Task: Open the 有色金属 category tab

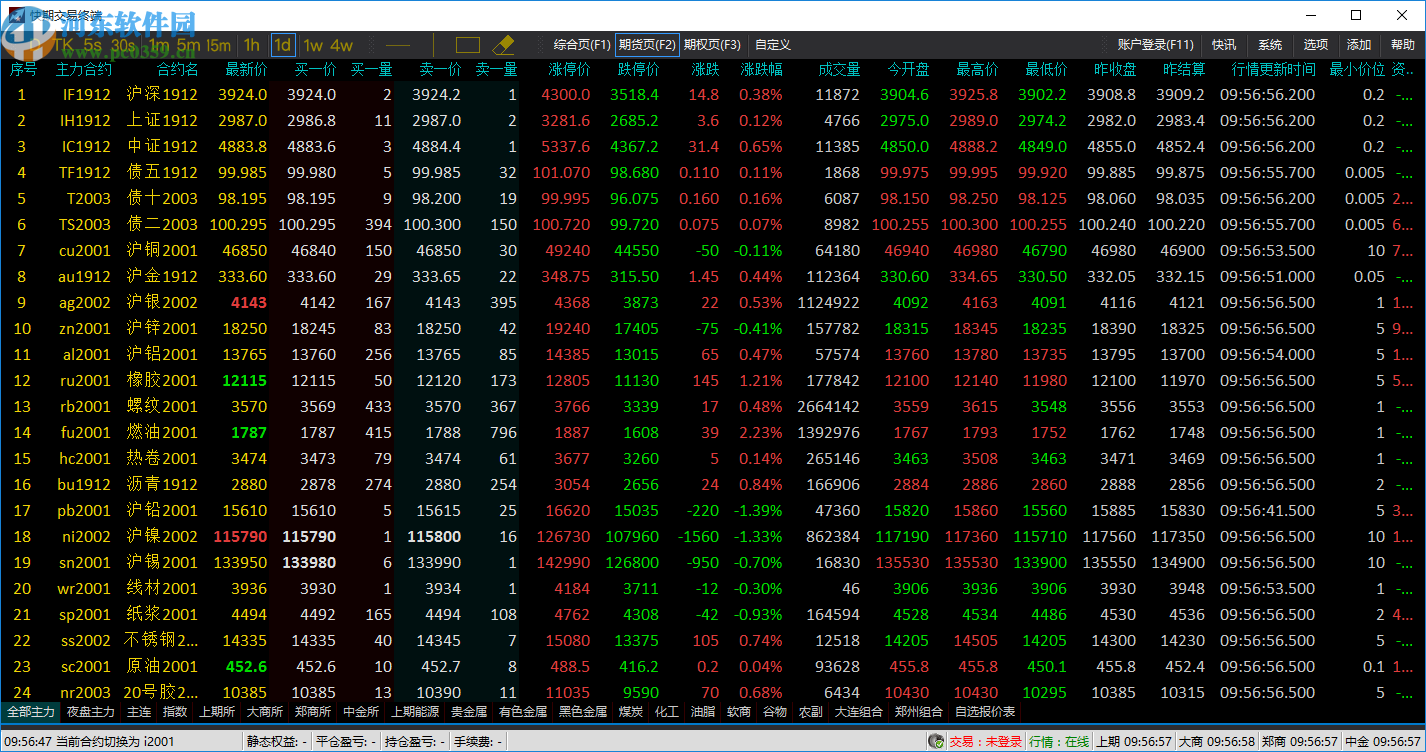Action: (x=523, y=712)
